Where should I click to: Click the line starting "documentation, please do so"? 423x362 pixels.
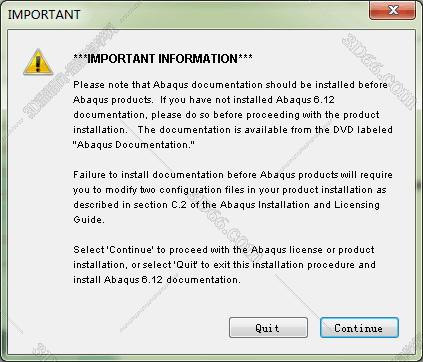[x=226, y=115]
